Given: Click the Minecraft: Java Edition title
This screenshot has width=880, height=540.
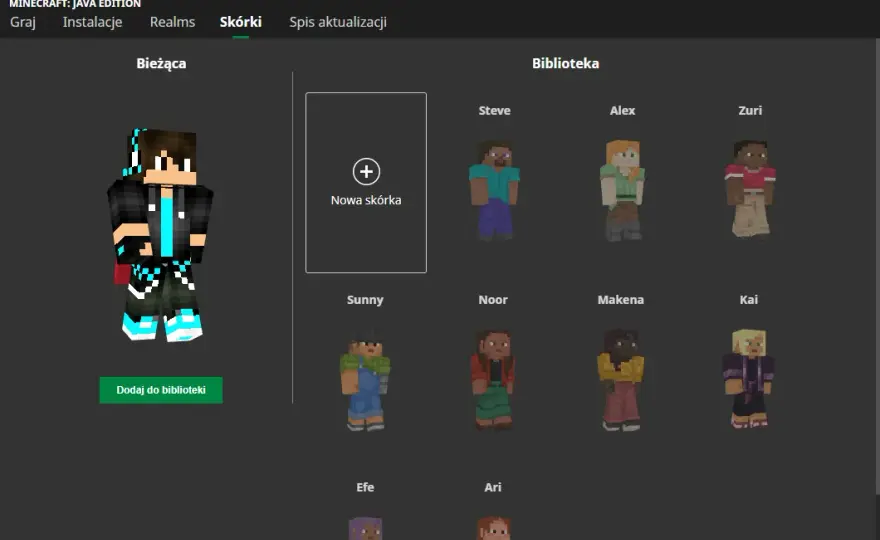Looking at the screenshot, I should [75, 4].
